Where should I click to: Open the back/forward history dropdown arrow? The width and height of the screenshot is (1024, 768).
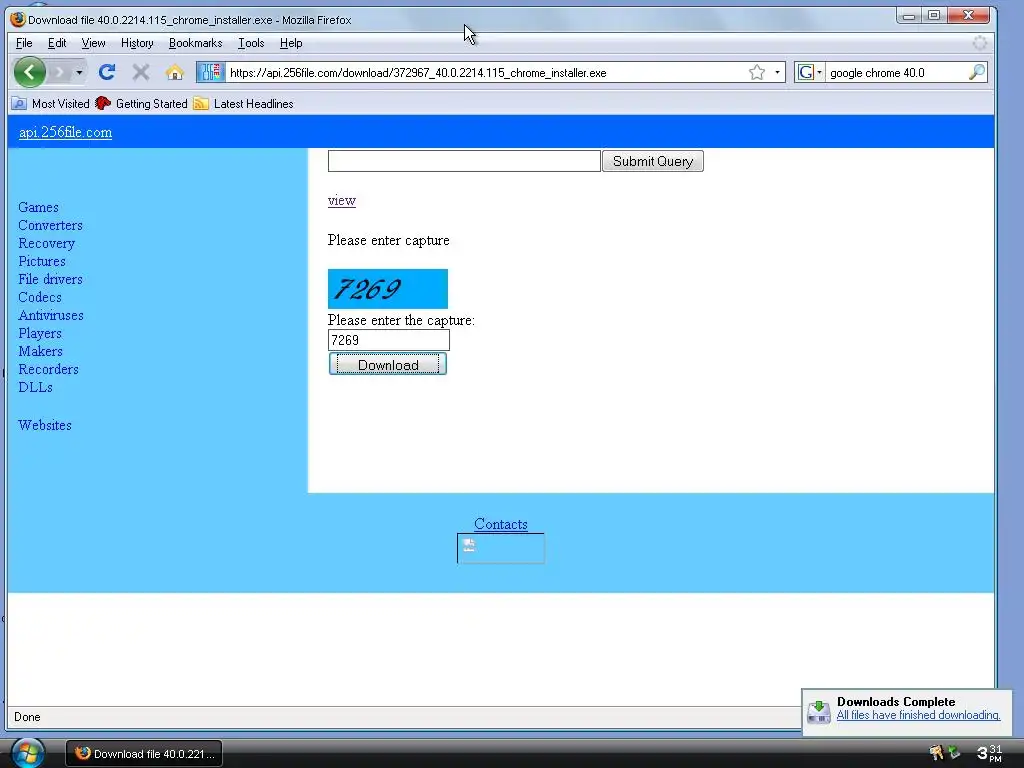pyautogui.click(x=79, y=72)
